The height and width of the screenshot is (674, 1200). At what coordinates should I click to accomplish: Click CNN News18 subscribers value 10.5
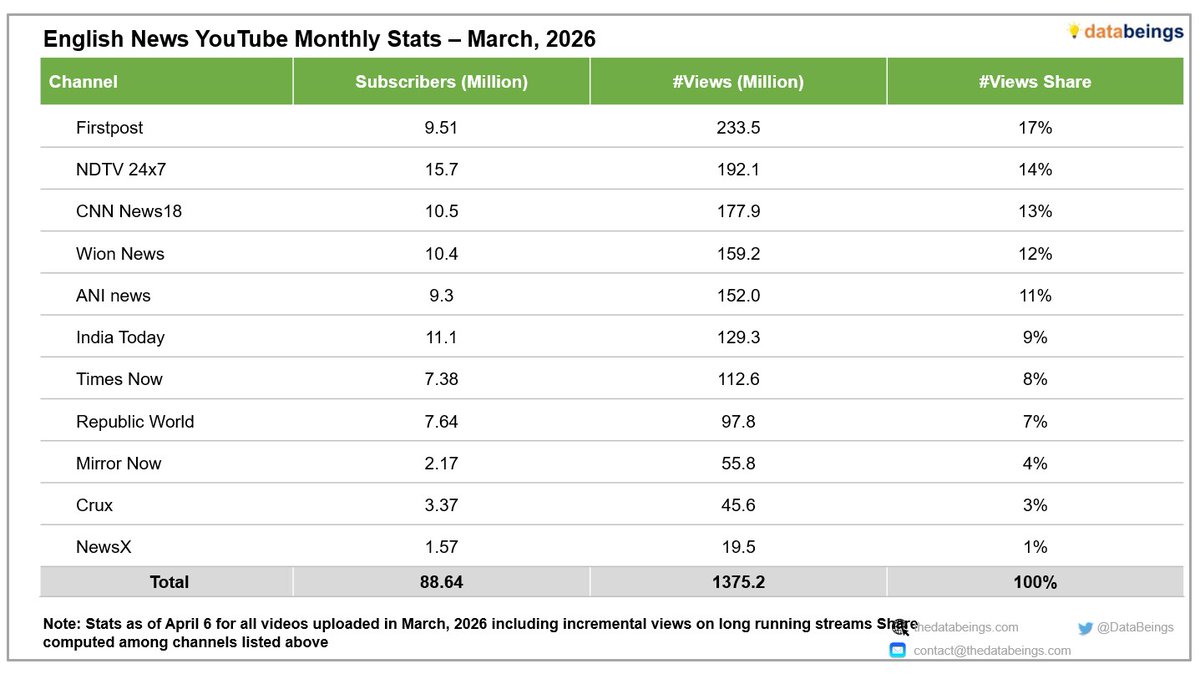tap(441, 212)
